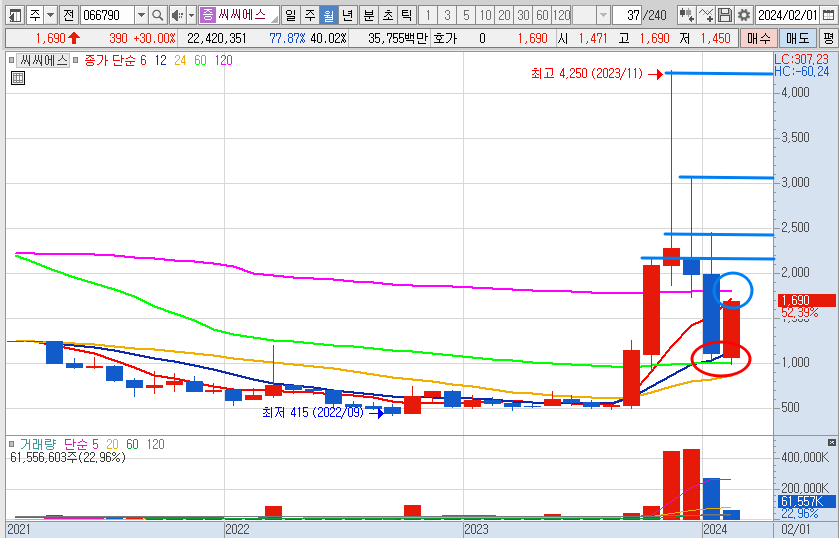Toggle the 종가 단순 moving average marker

(76, 60)
